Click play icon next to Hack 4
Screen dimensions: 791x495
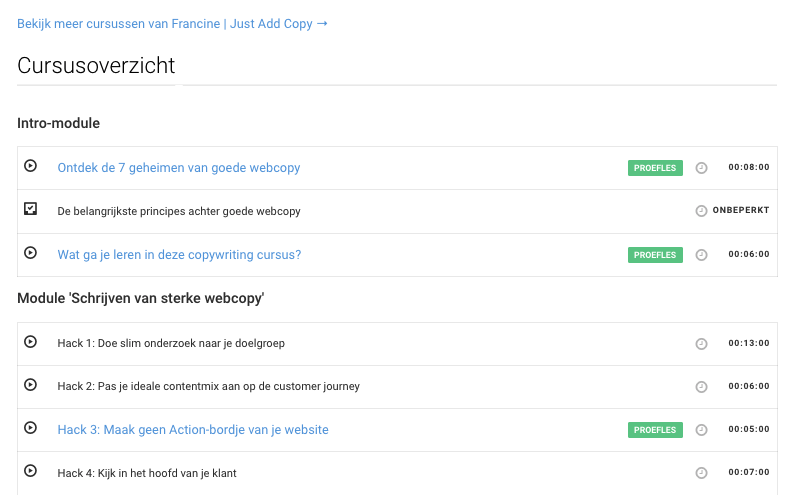(30, 470)
